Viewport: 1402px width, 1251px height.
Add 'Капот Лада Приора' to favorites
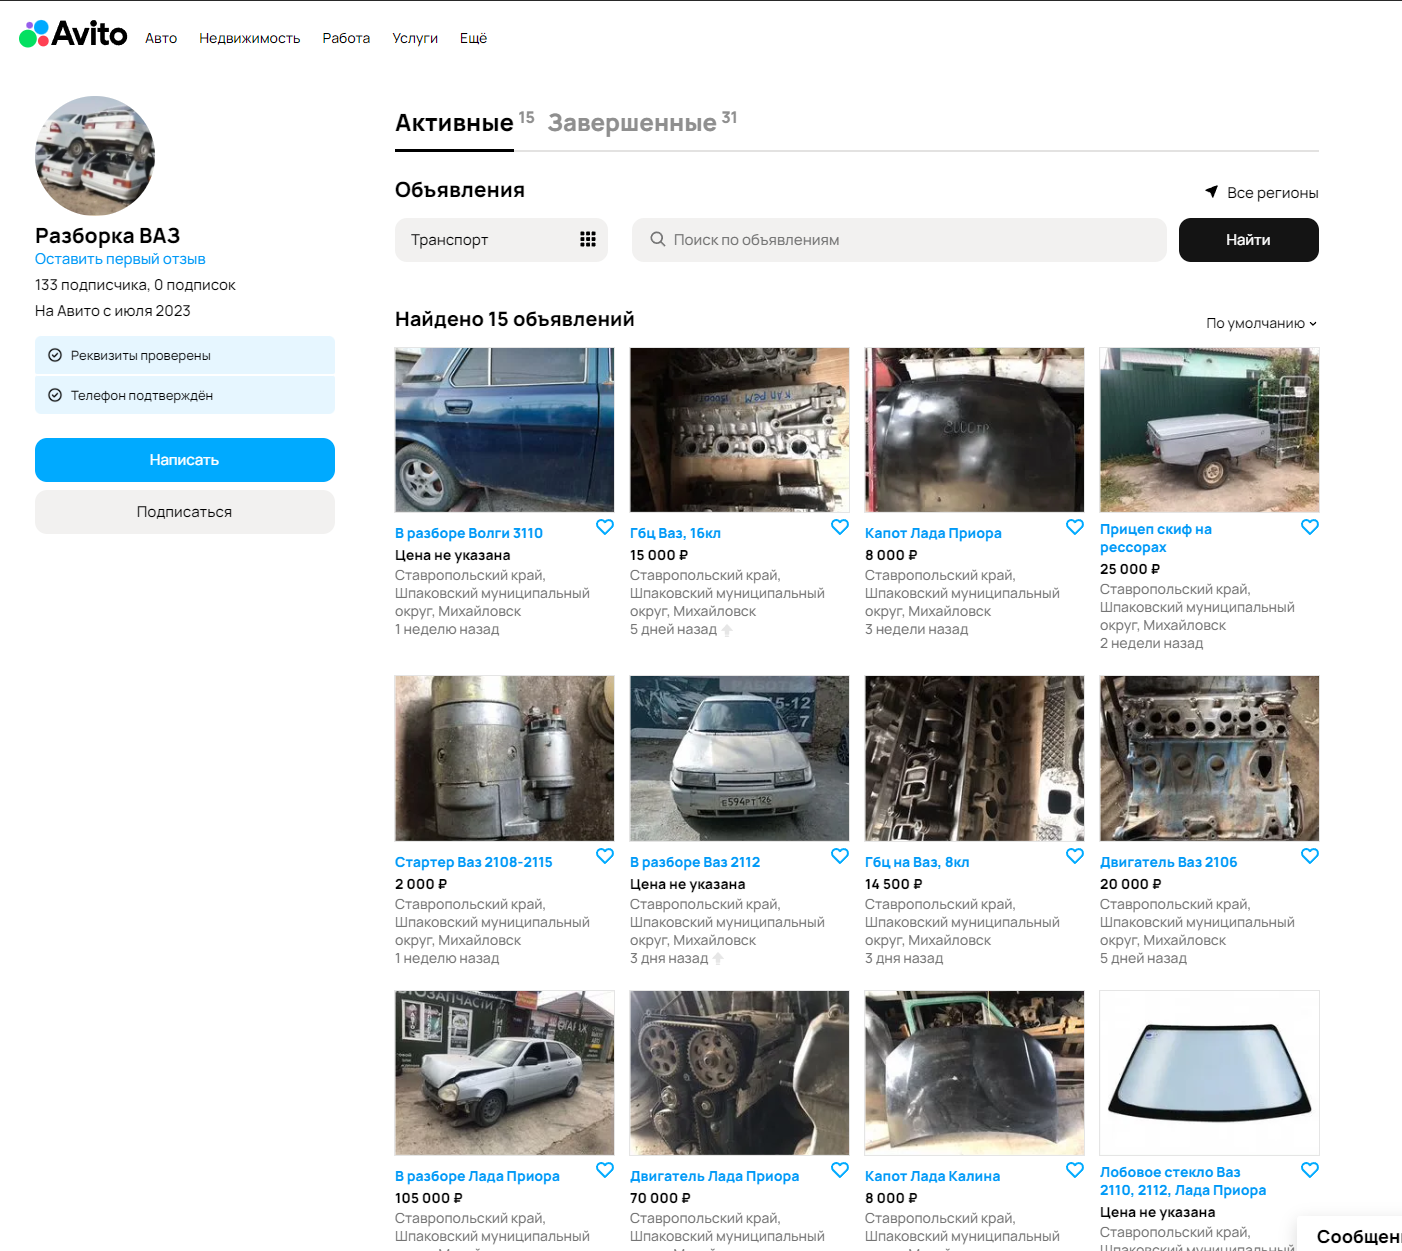click(1075, 527)
